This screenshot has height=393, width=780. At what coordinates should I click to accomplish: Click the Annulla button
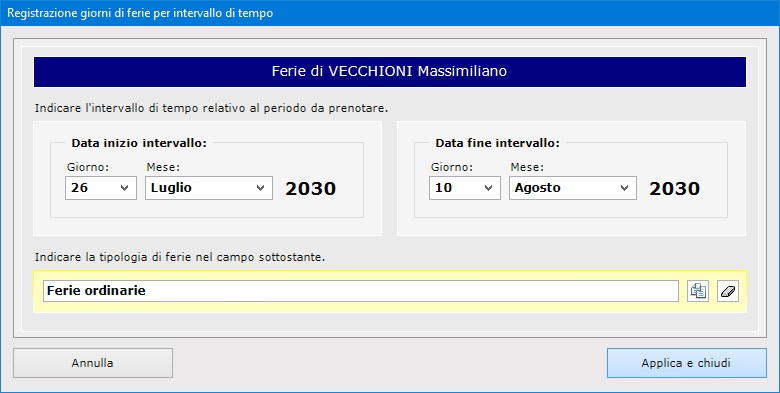[x=93, y=363]
